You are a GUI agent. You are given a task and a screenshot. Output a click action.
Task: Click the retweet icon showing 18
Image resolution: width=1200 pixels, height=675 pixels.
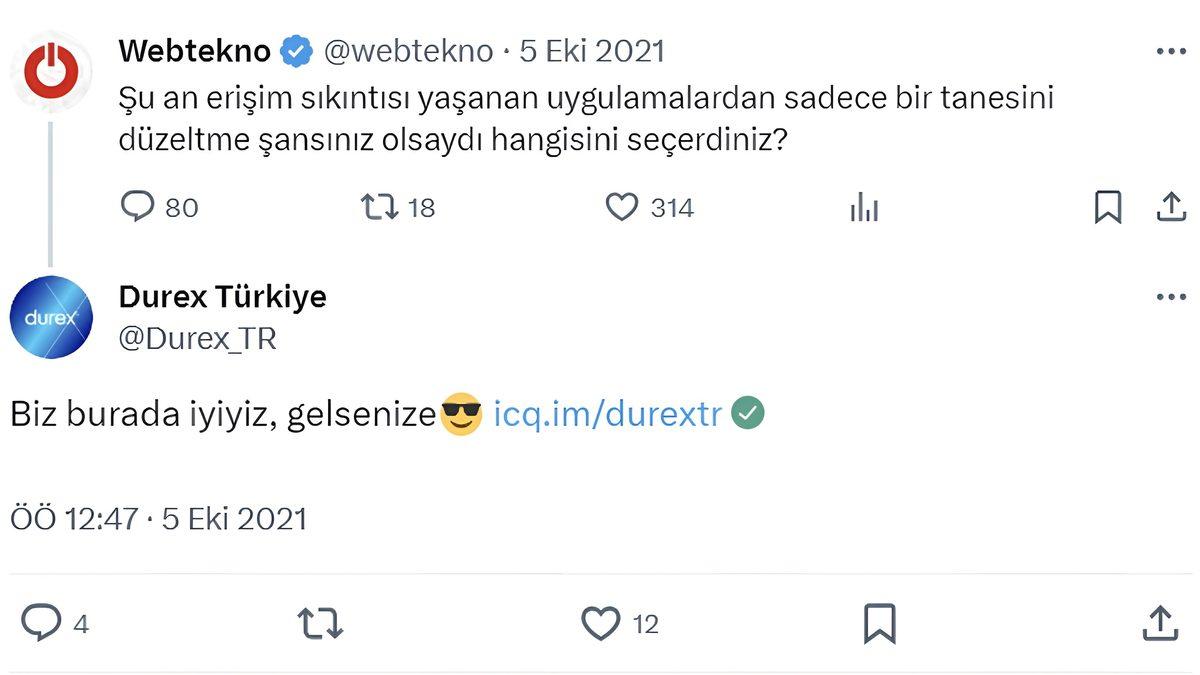[x=378, y=207]
